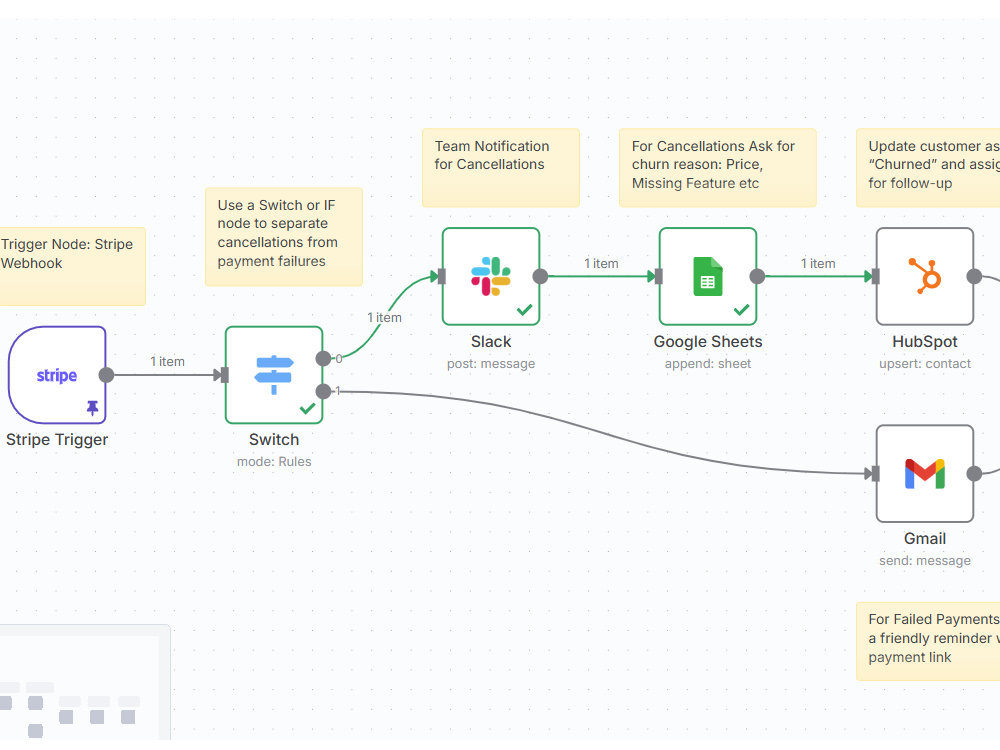
Task: Click '1 item' label between Slack and Sheets
Action: 601,263
